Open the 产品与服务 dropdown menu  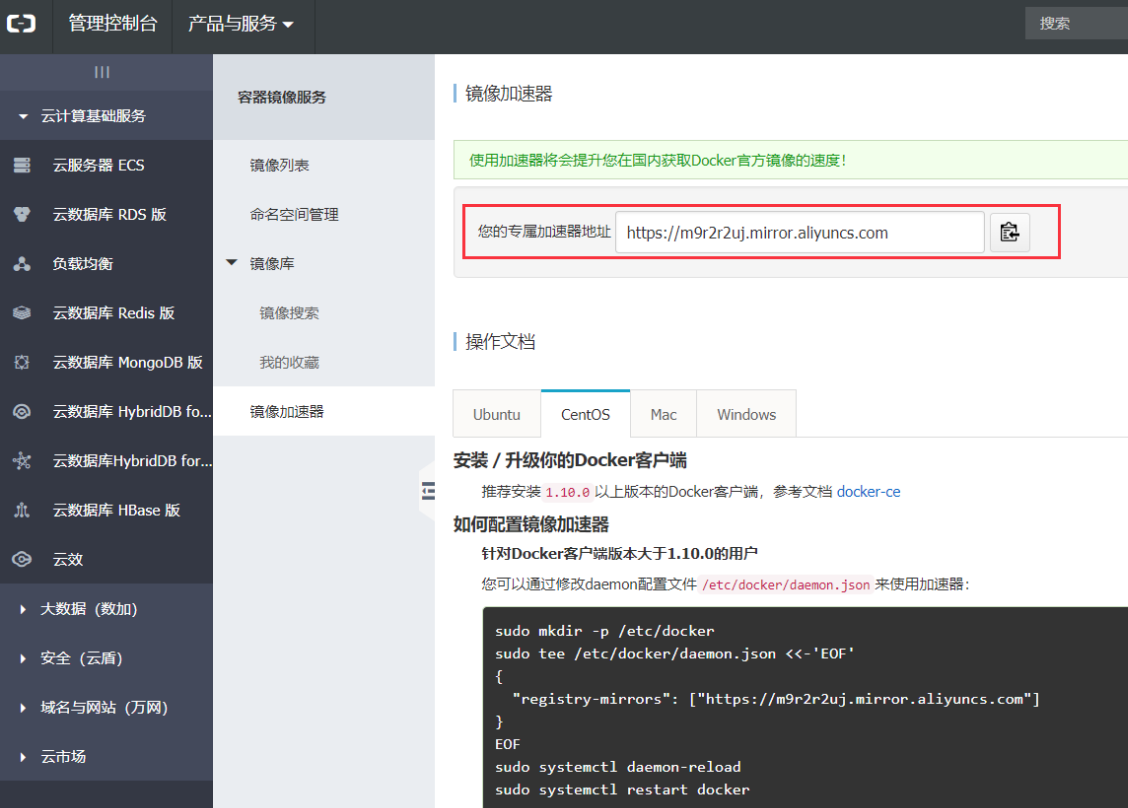click(x=240, y=24)
